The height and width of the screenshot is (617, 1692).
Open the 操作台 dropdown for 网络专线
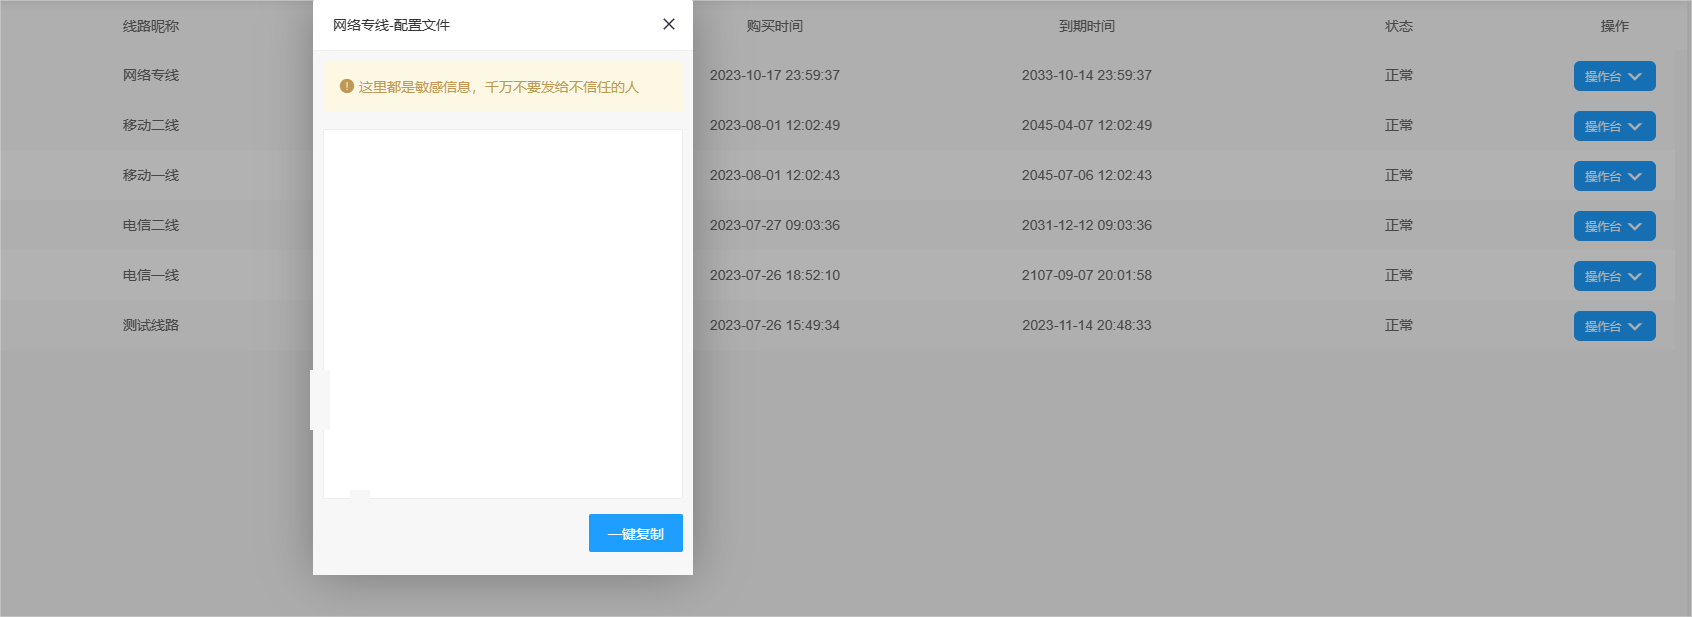(1614, 76)
